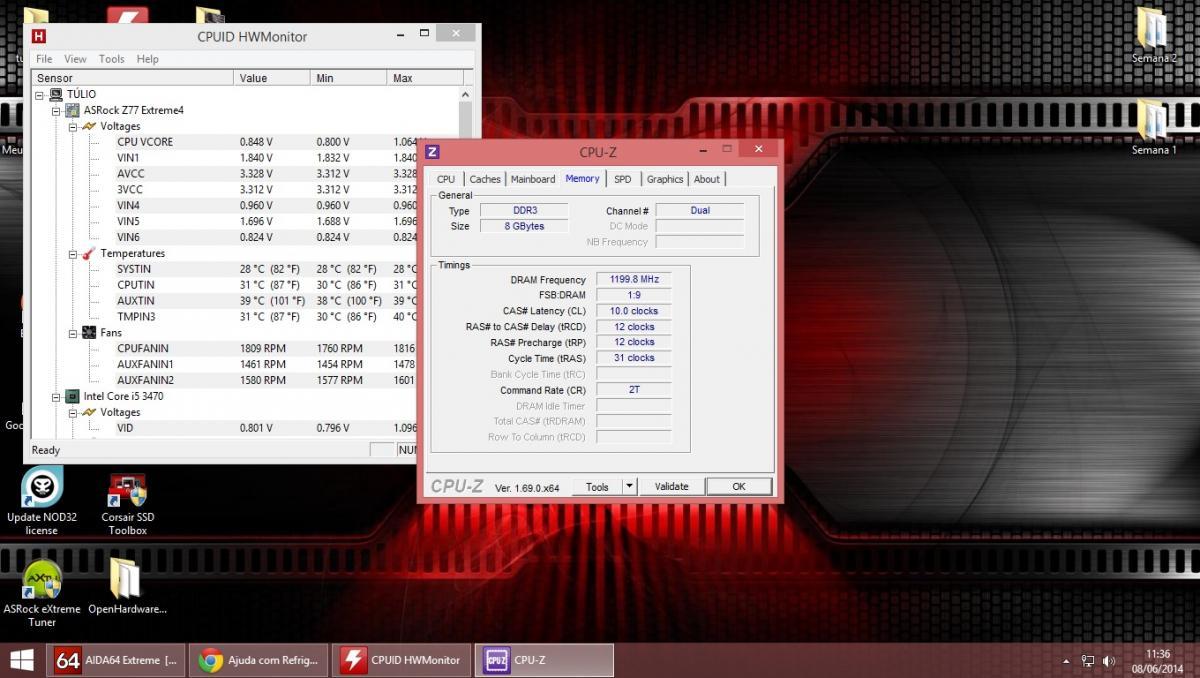Click the HWMonitor title bar app icon

pos(39,36)
